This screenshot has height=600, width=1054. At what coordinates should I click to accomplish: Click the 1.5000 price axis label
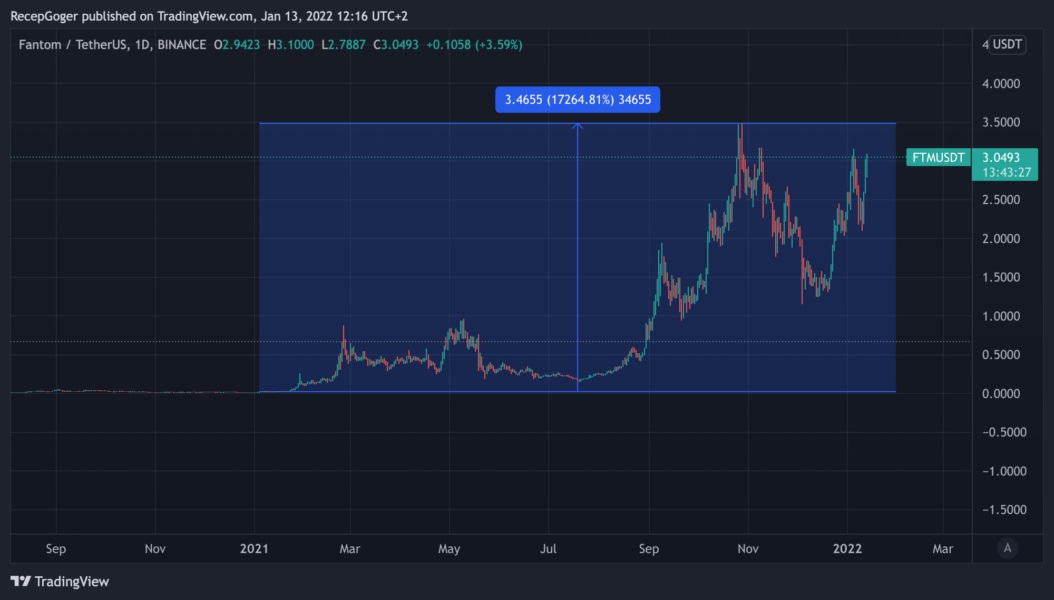point(1001,277)
